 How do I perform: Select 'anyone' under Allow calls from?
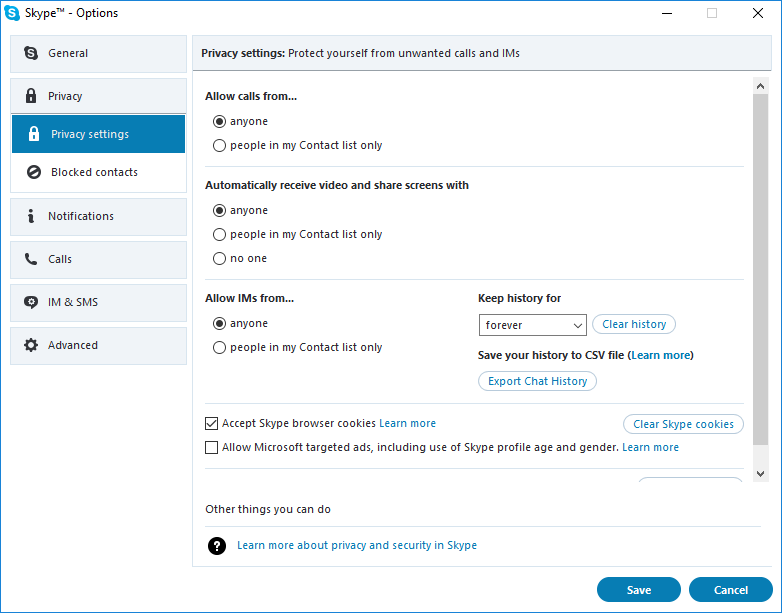tap(219, 121)
